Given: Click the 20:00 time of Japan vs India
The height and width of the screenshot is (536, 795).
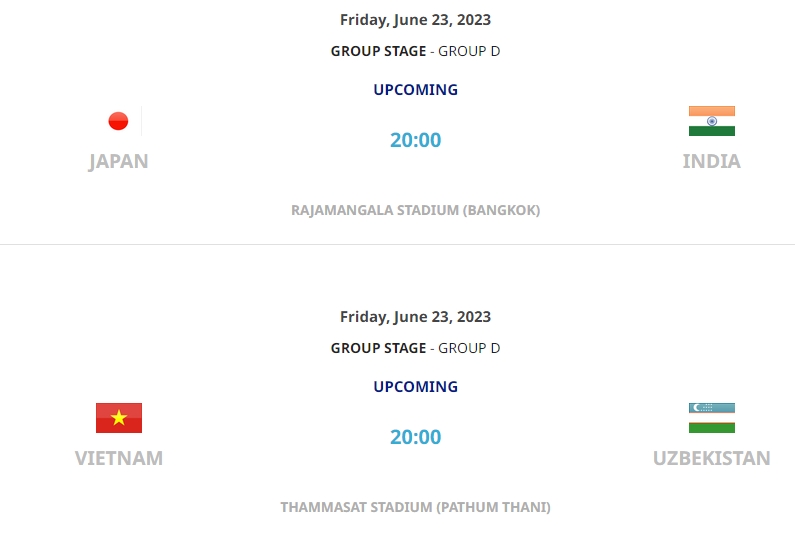Looking at the screenshot, I should click(416, 140).
